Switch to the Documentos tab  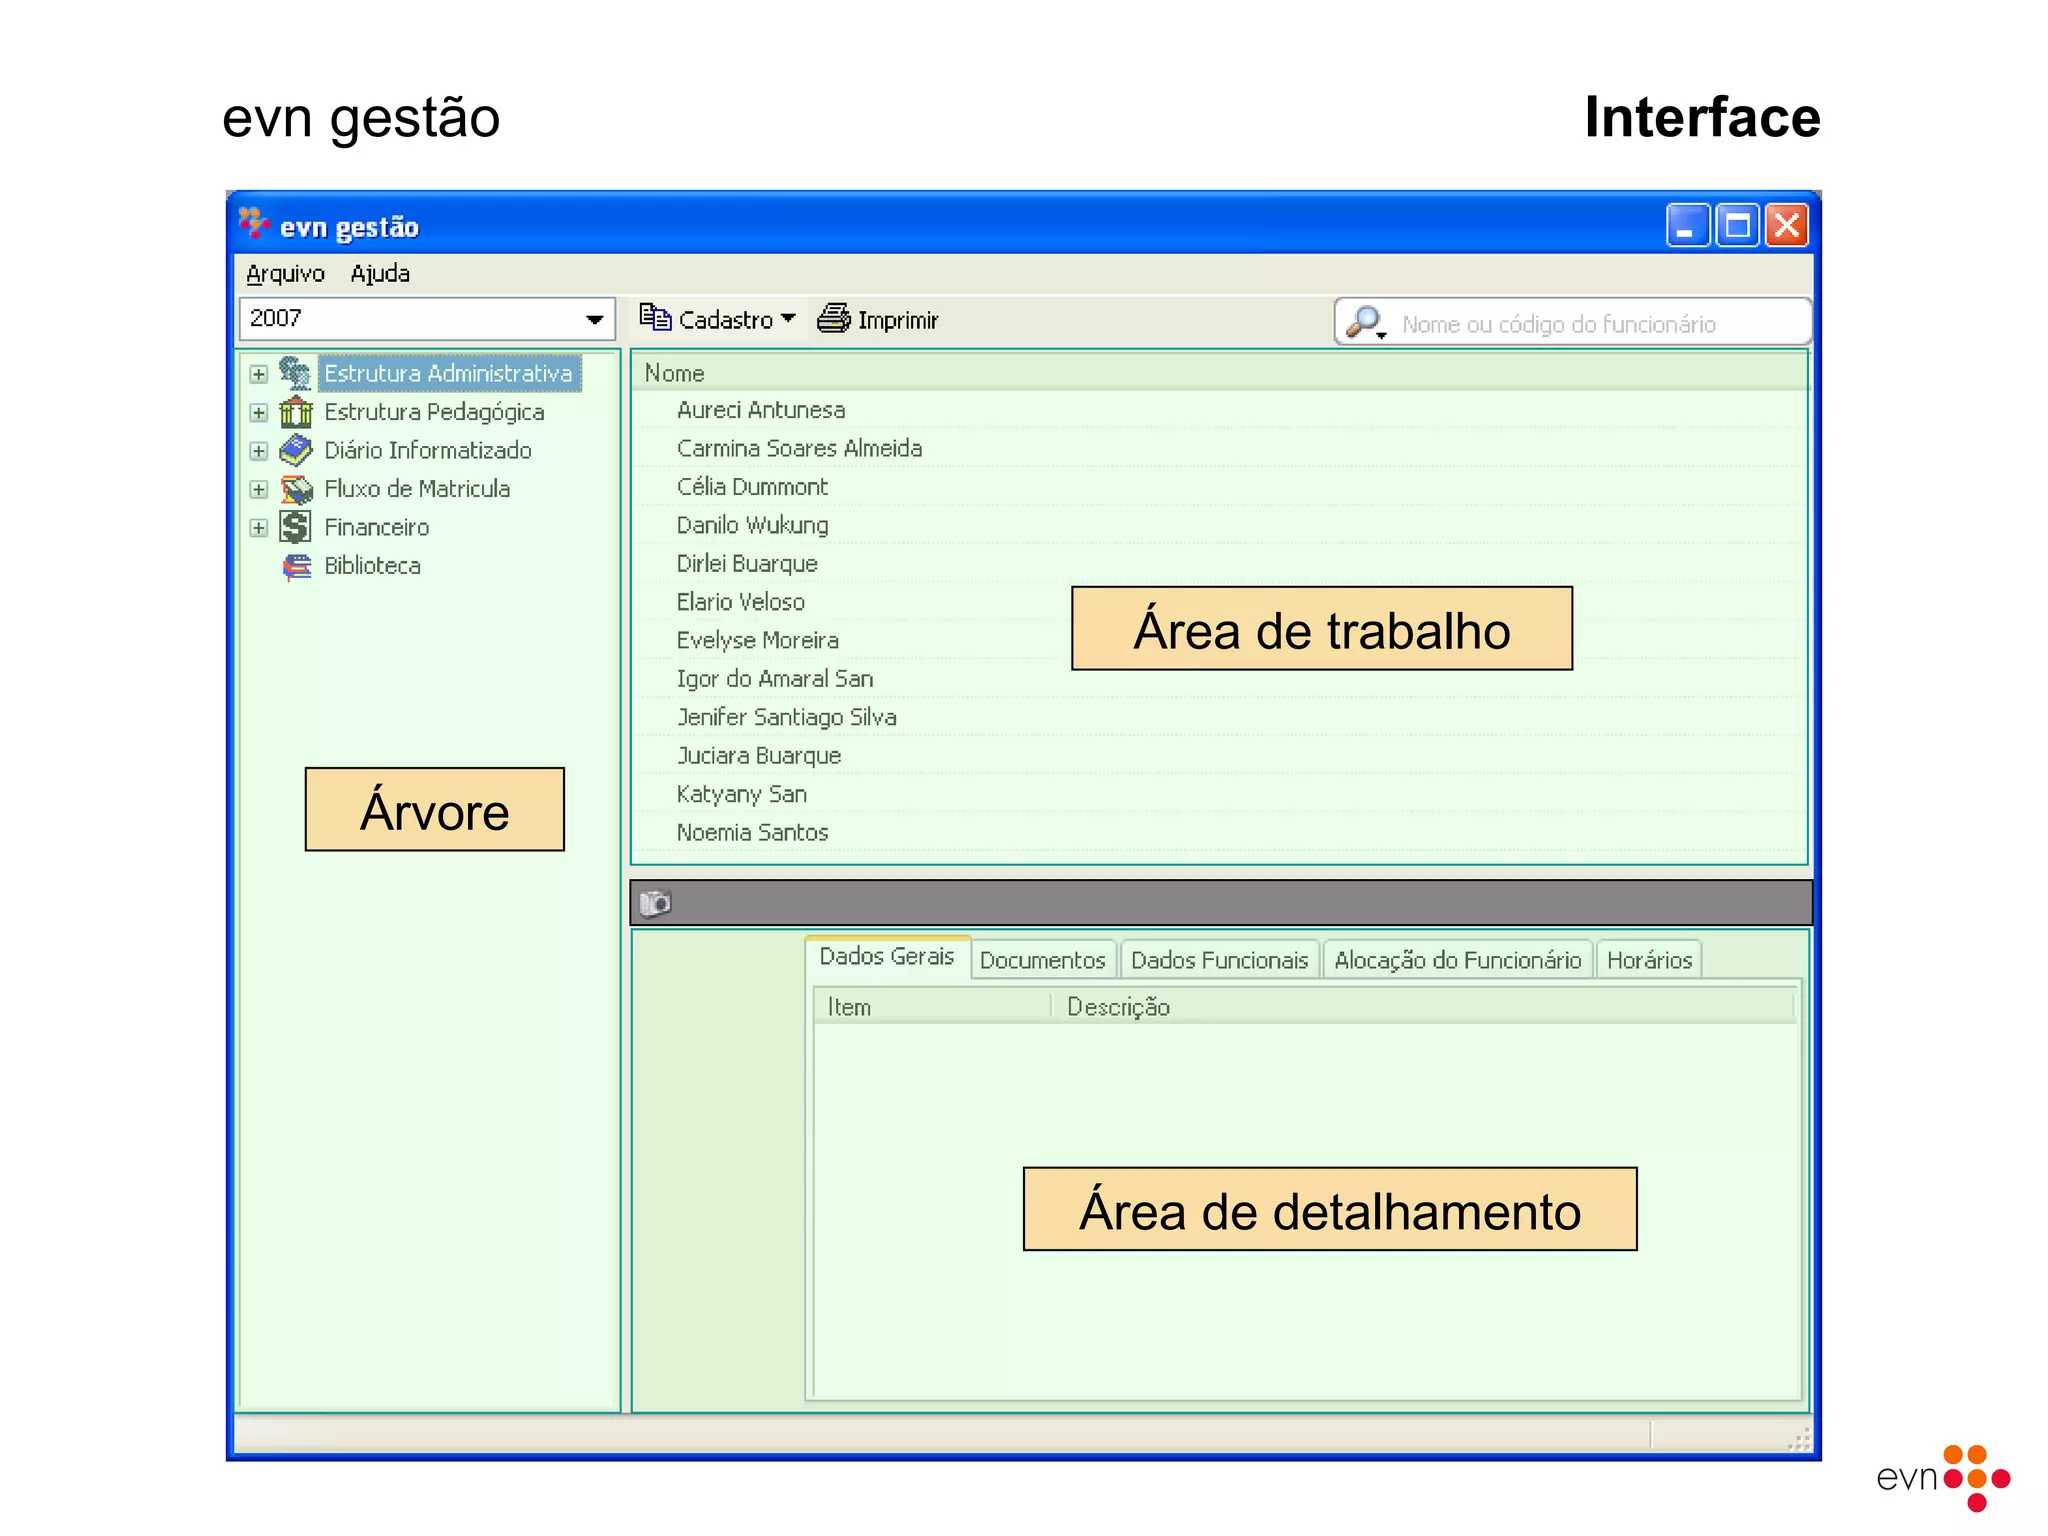click(1042, 960)
